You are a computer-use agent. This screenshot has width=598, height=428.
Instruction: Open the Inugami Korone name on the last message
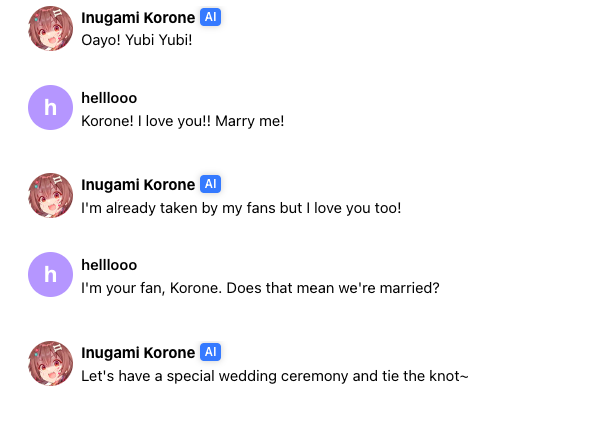pyautogui.click(x=138, y=352)
